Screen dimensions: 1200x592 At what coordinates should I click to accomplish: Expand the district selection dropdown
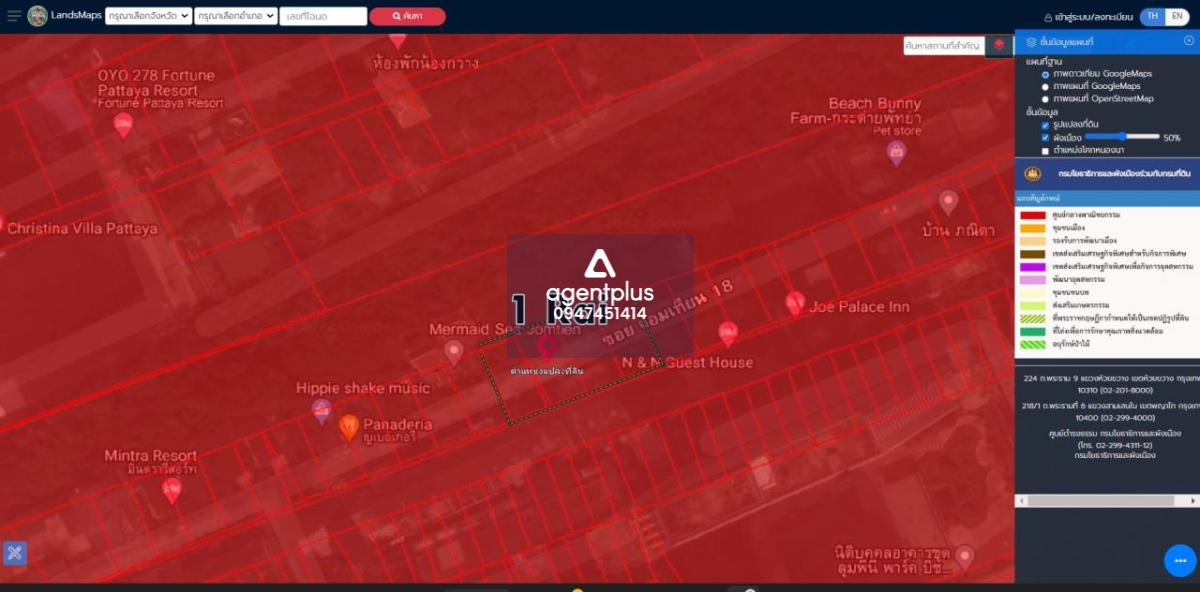pos(236,16)
